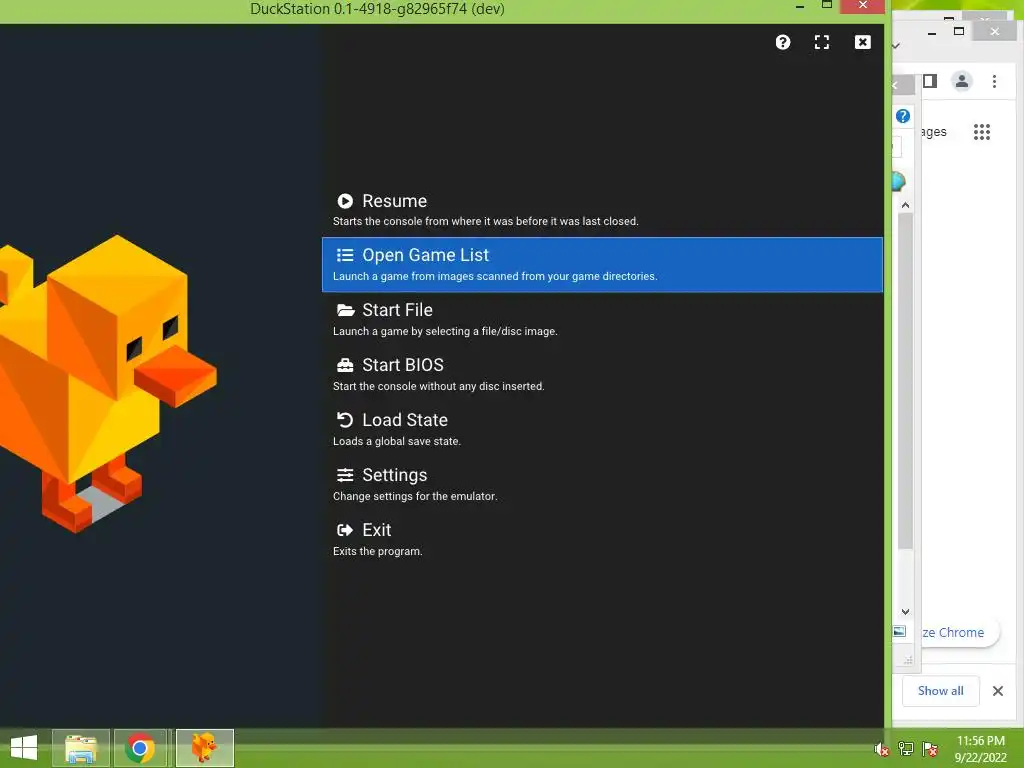Click the exit arrow icon beside Exit

coord(345,530)
